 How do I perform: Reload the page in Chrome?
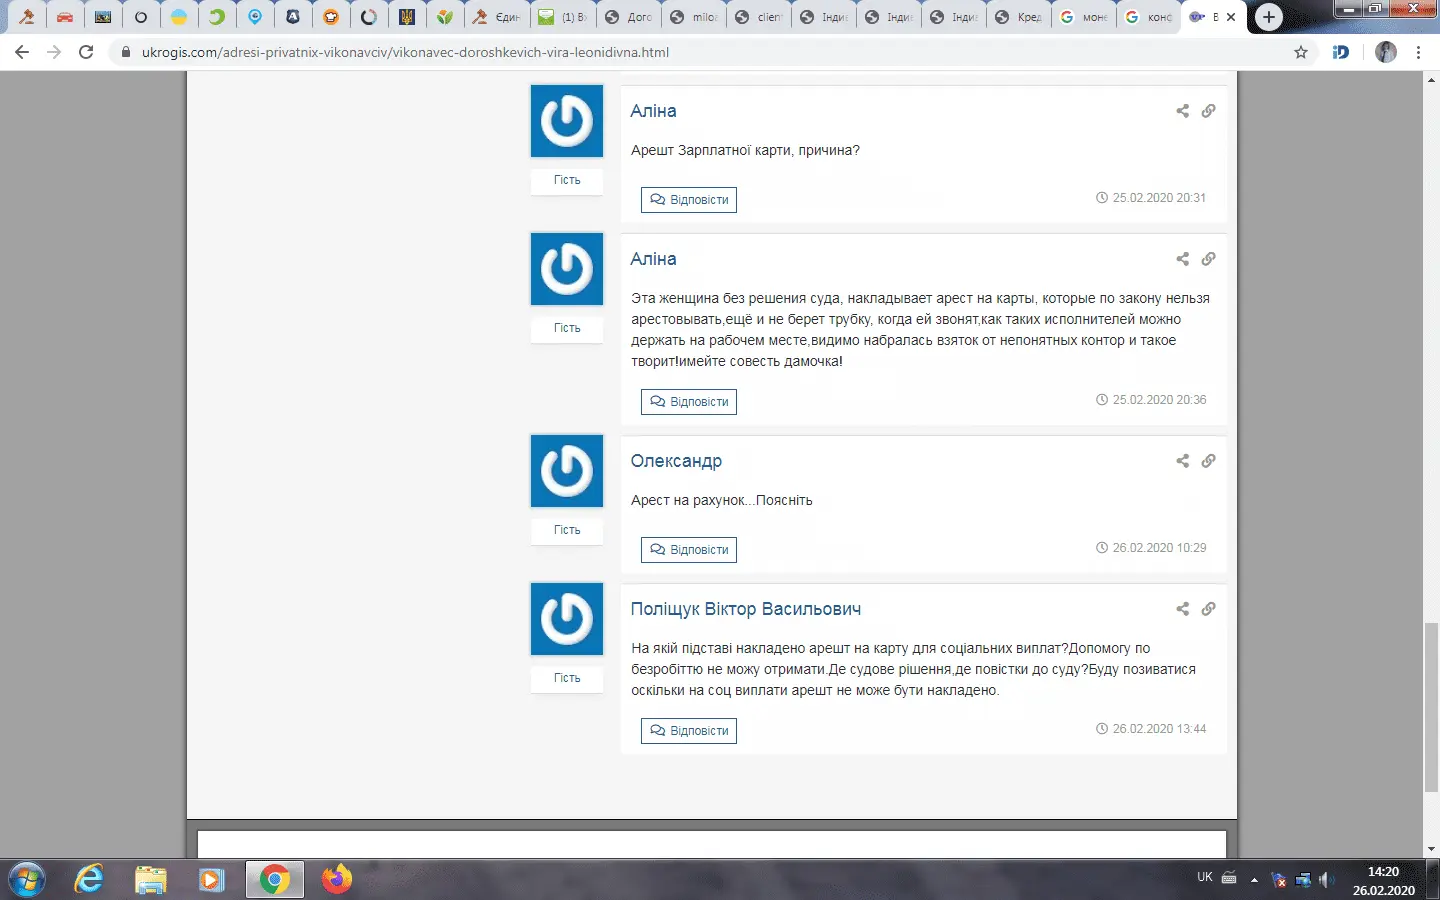click(x=86, y=52)
